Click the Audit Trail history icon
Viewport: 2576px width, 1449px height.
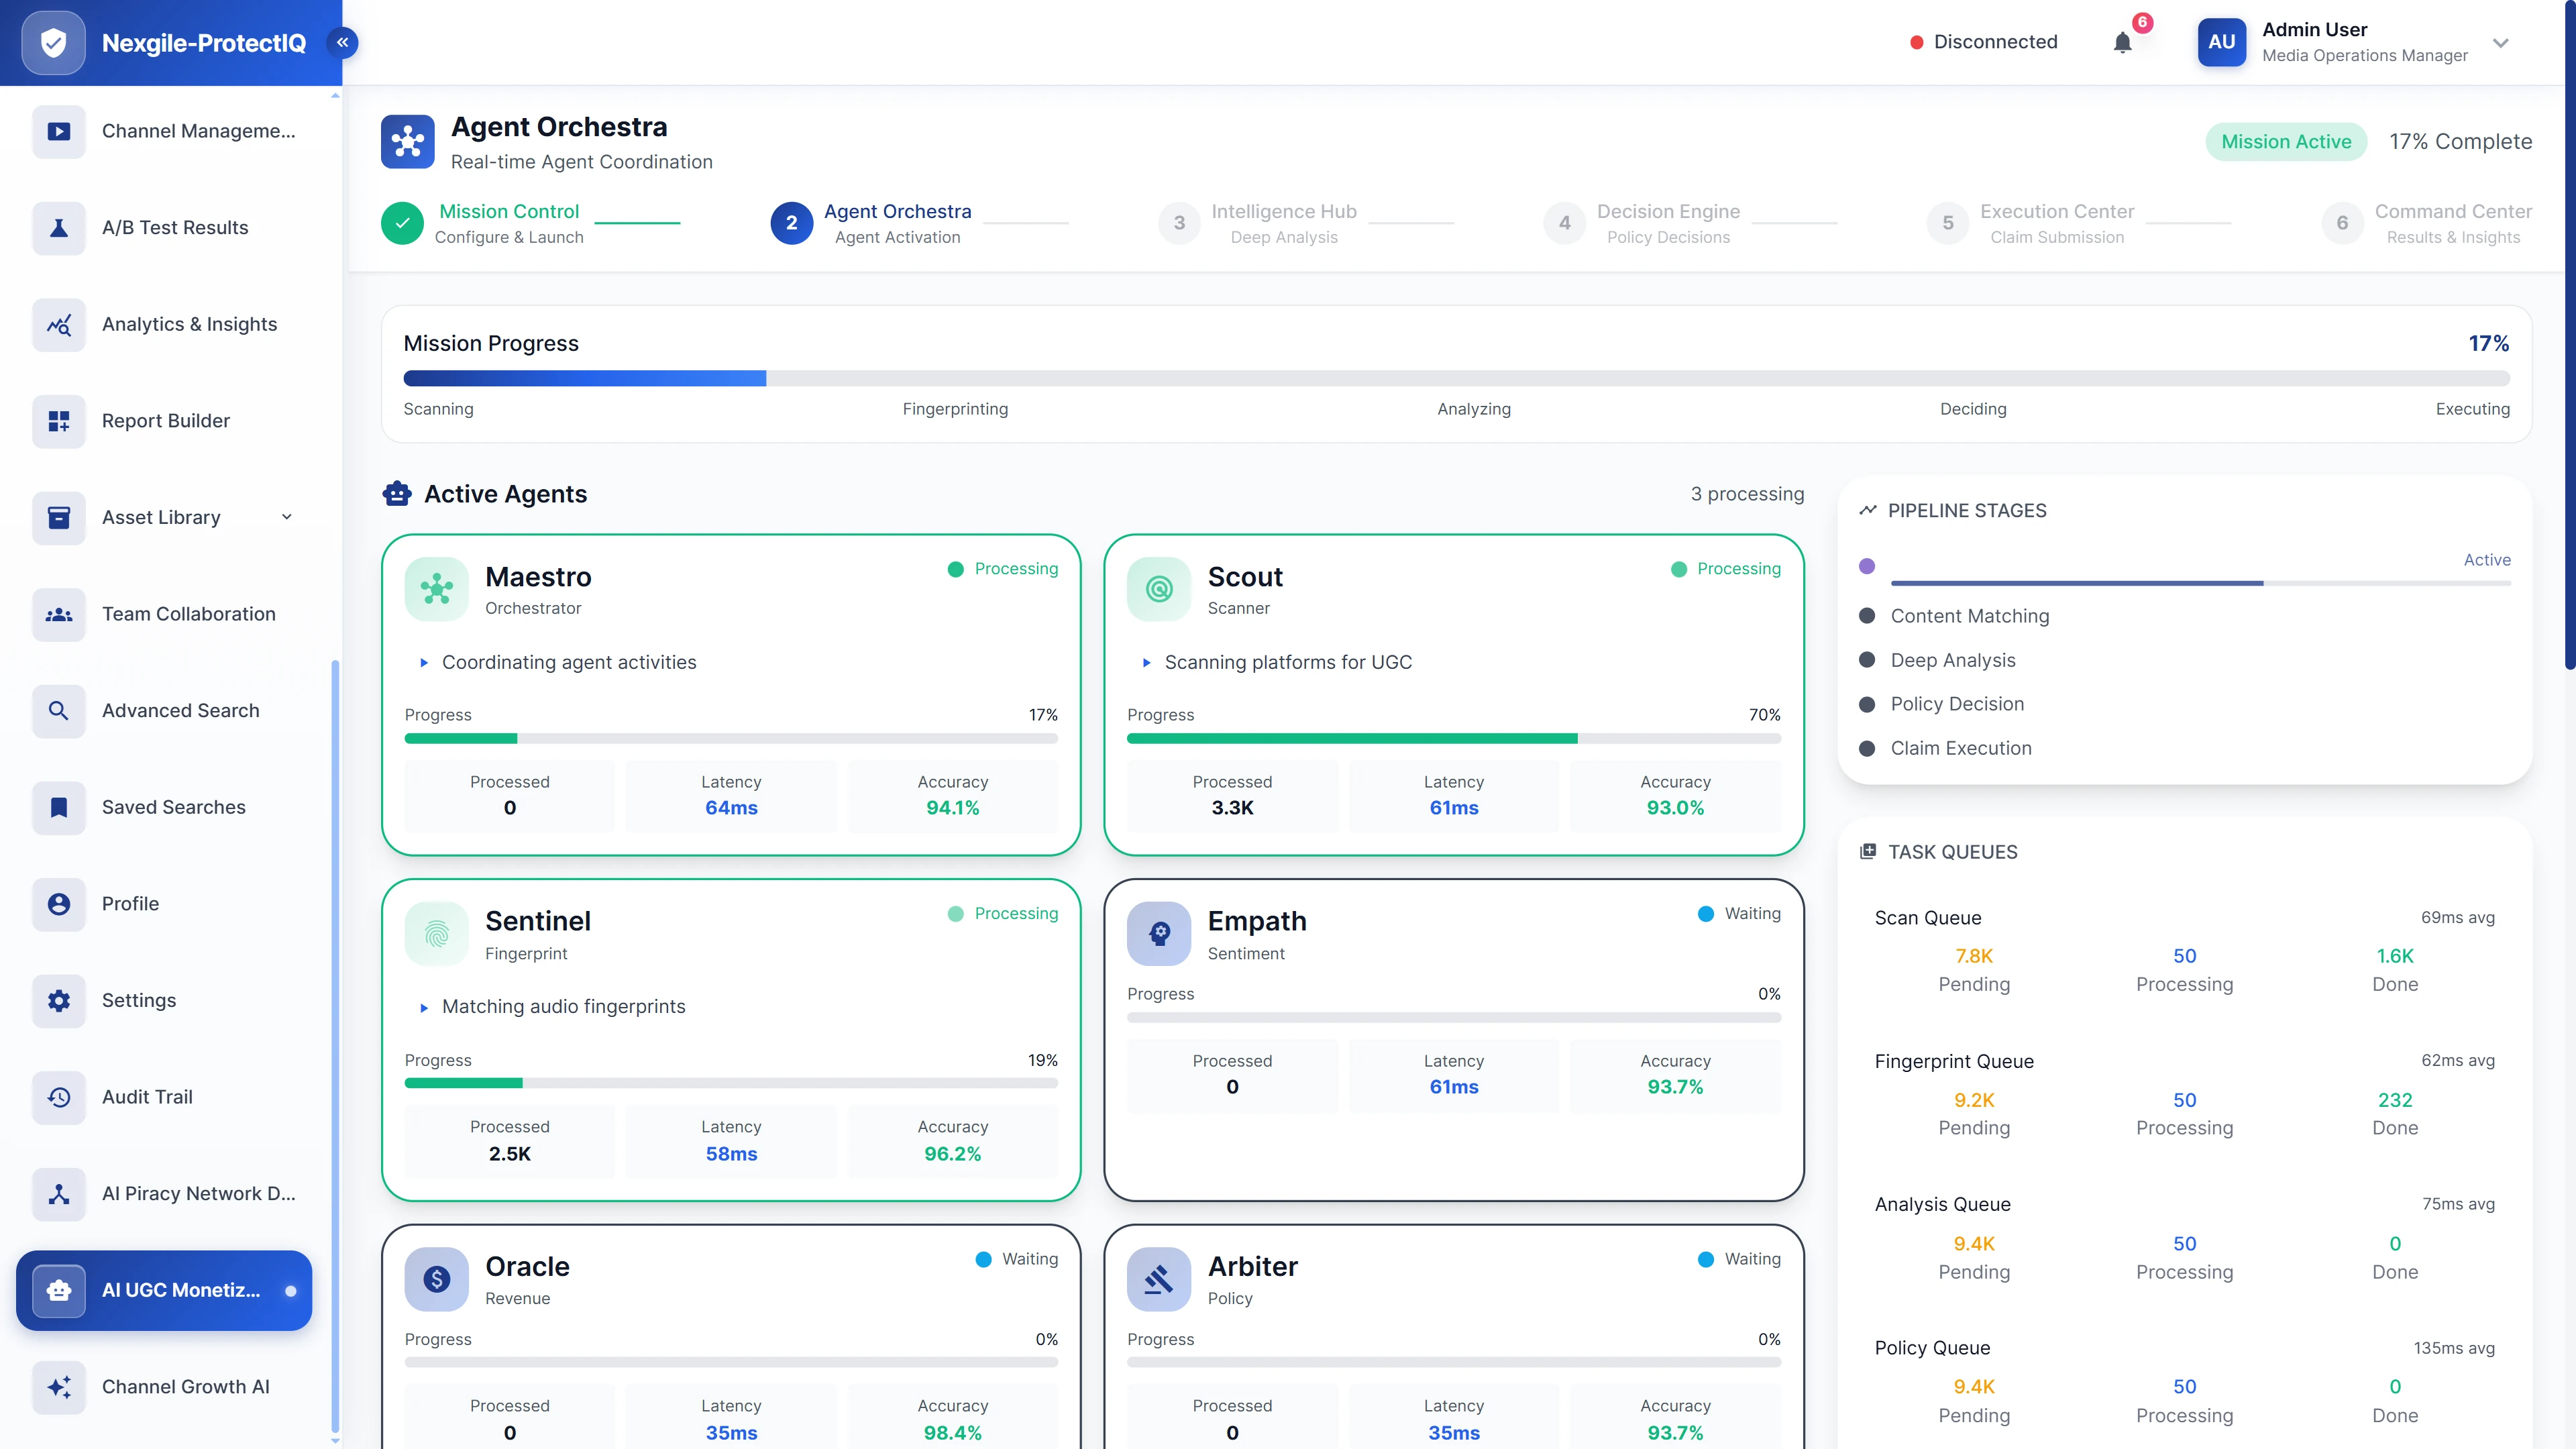58,1096
